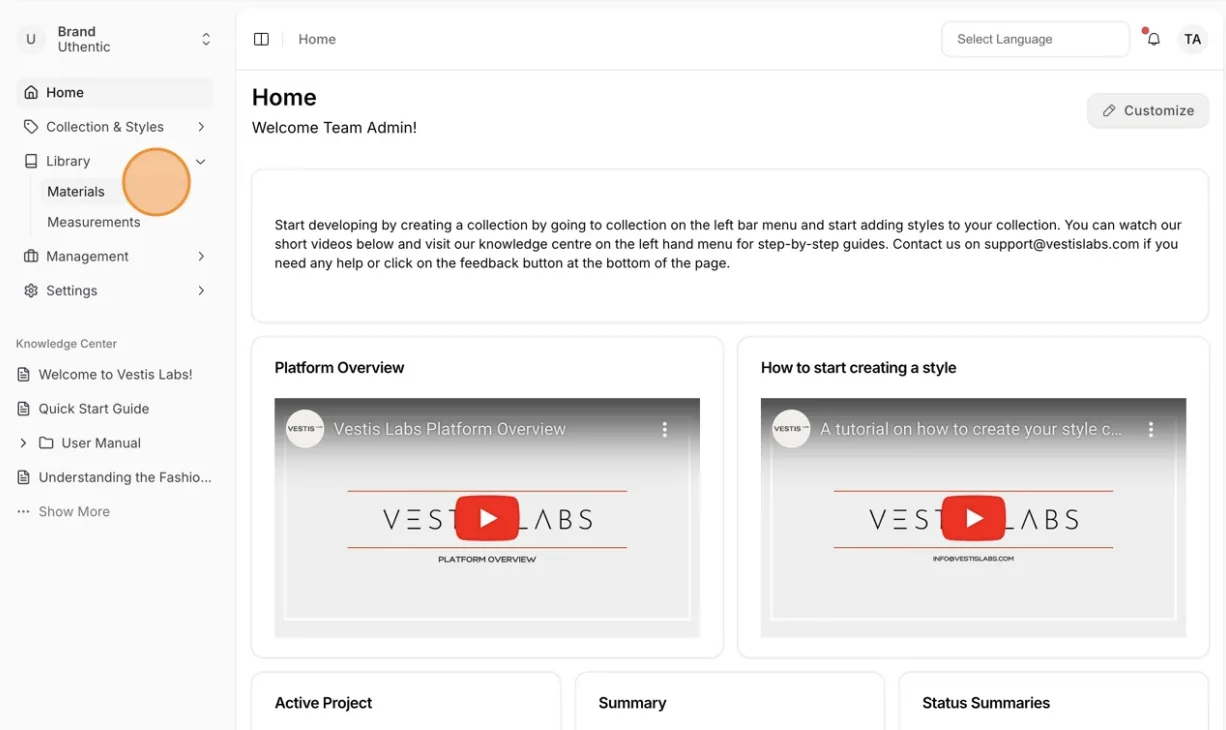The image size is (1226, 730).
Task: Open options menu on style tutorial video
Action: (1151, 429)
